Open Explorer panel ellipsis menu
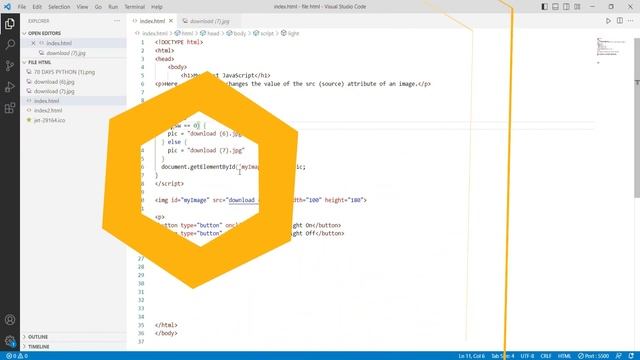Image resolution: width=640 pixels, height=360 pixels. (117, 21)
